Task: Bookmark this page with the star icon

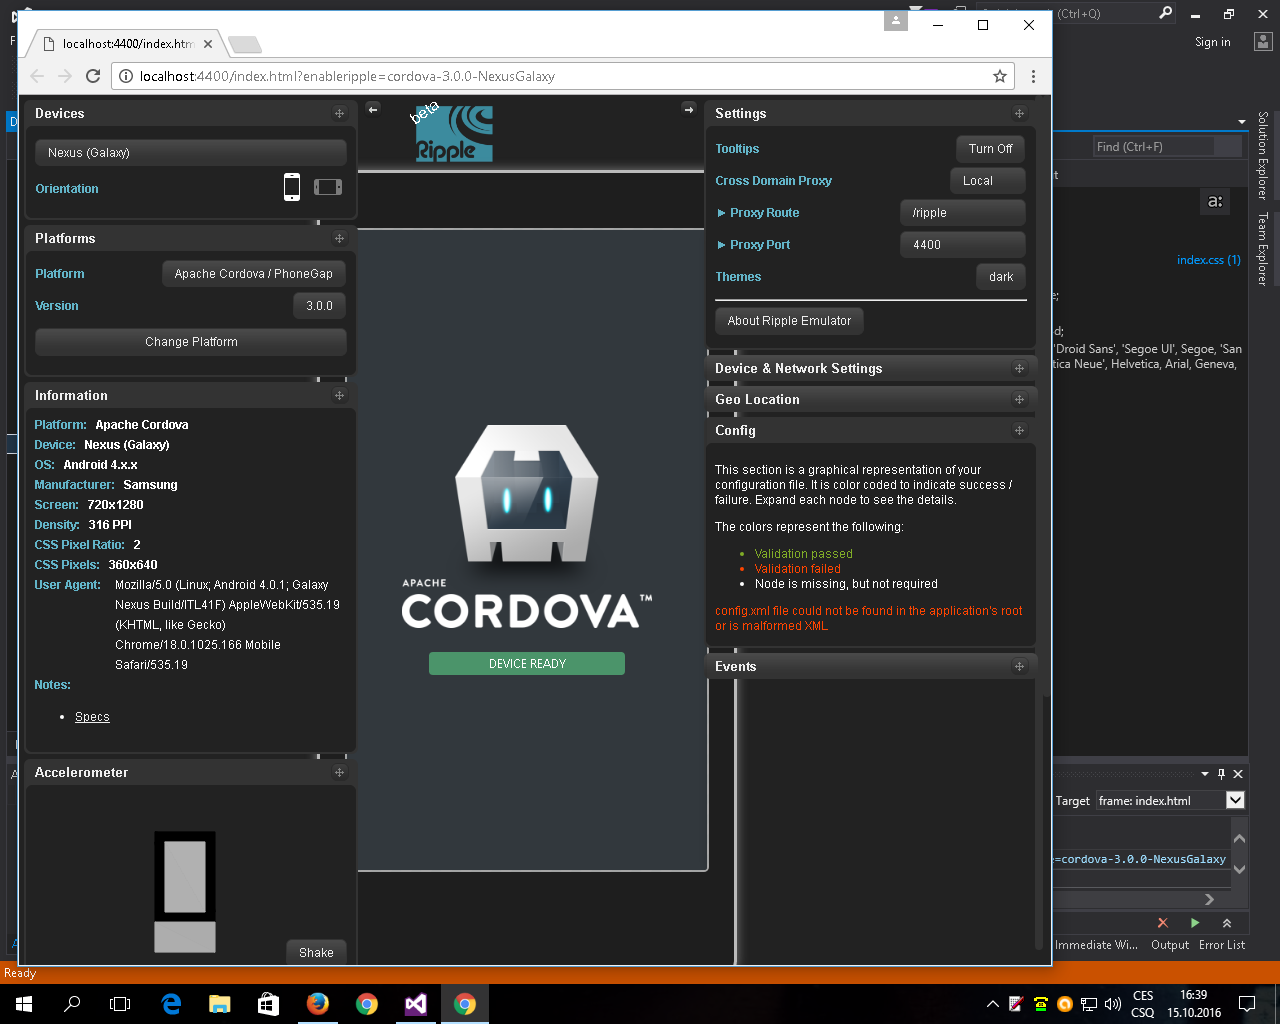Action: pos(999,76)
